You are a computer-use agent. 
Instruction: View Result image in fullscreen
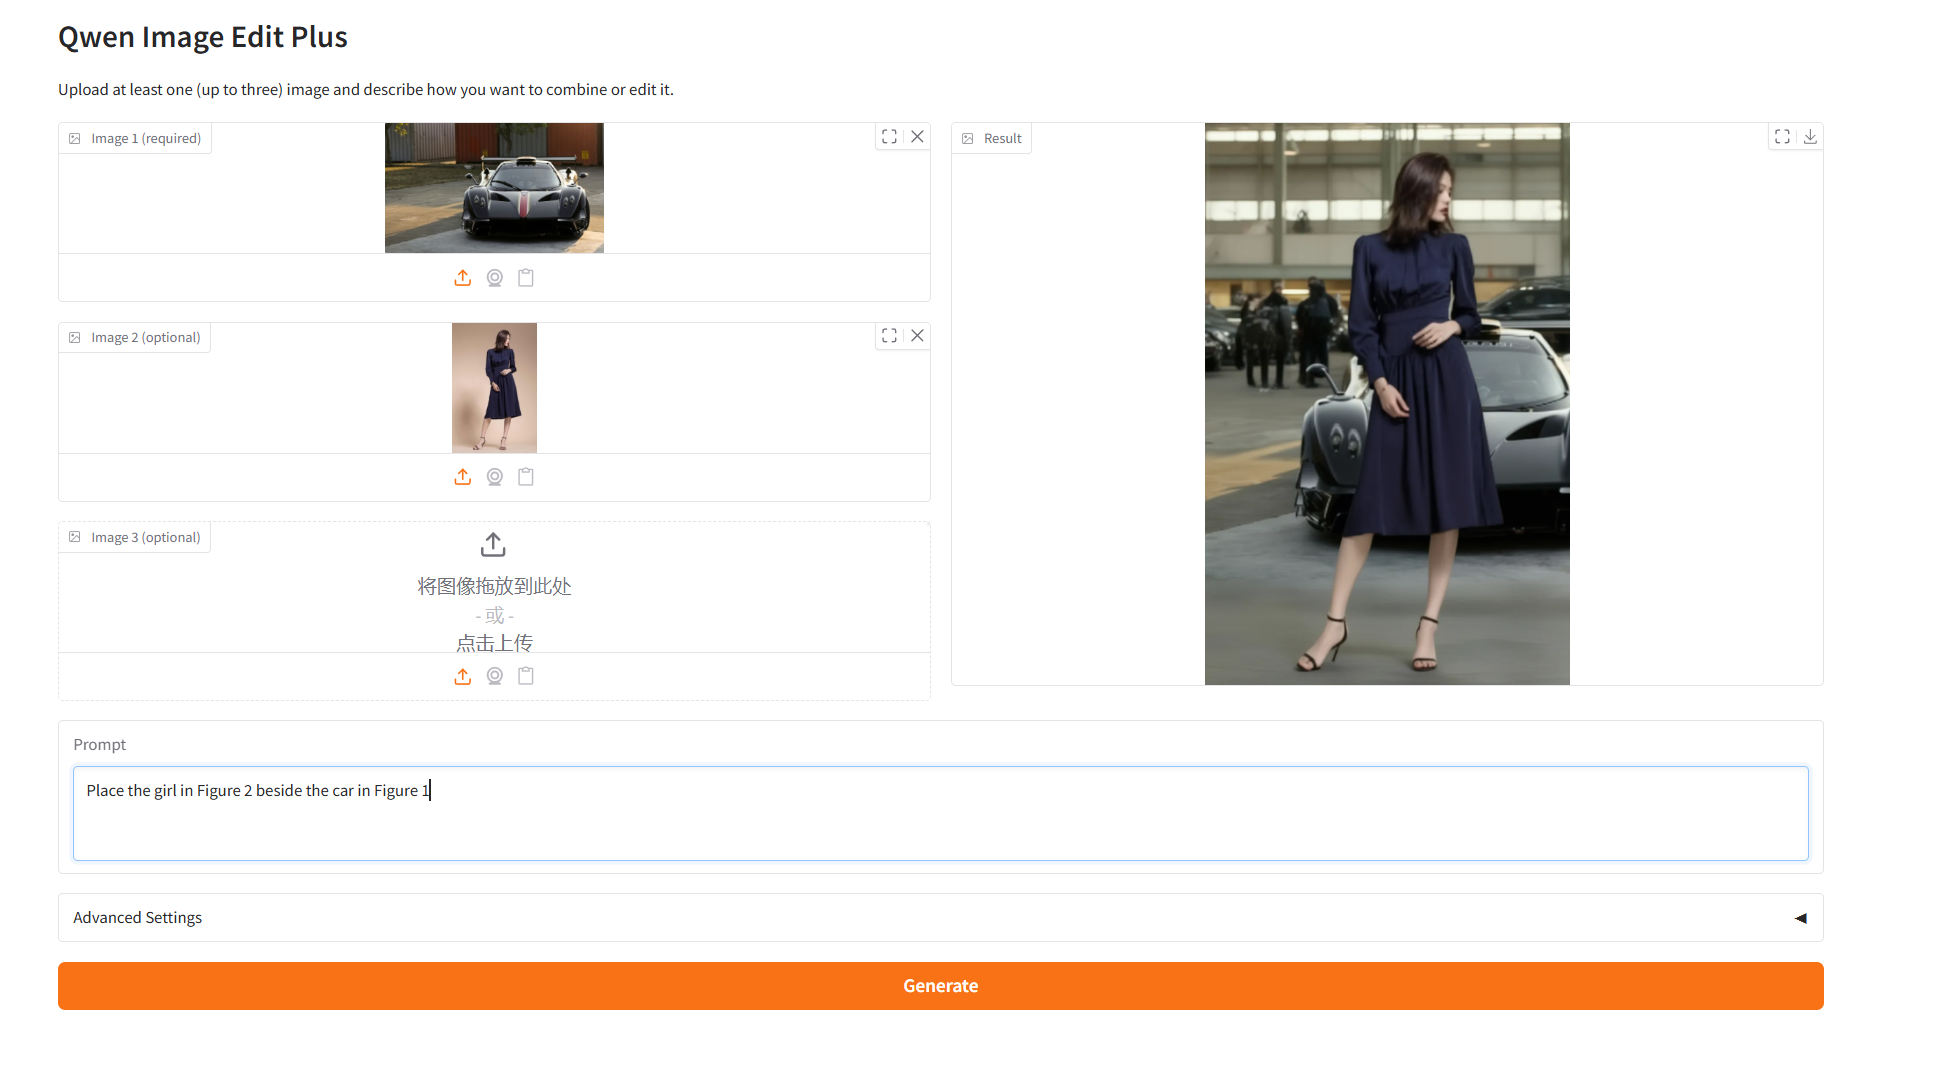pyautogui.click(x=1782, y=137)
